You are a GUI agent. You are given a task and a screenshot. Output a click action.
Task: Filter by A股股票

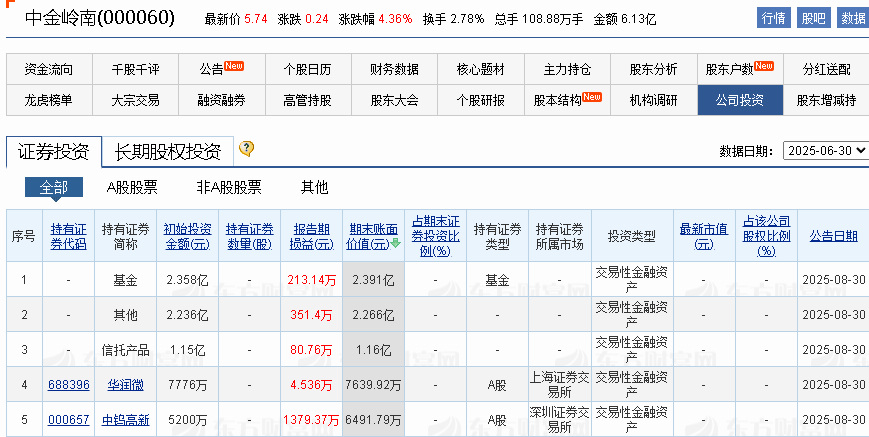click(x=132, y=187)
